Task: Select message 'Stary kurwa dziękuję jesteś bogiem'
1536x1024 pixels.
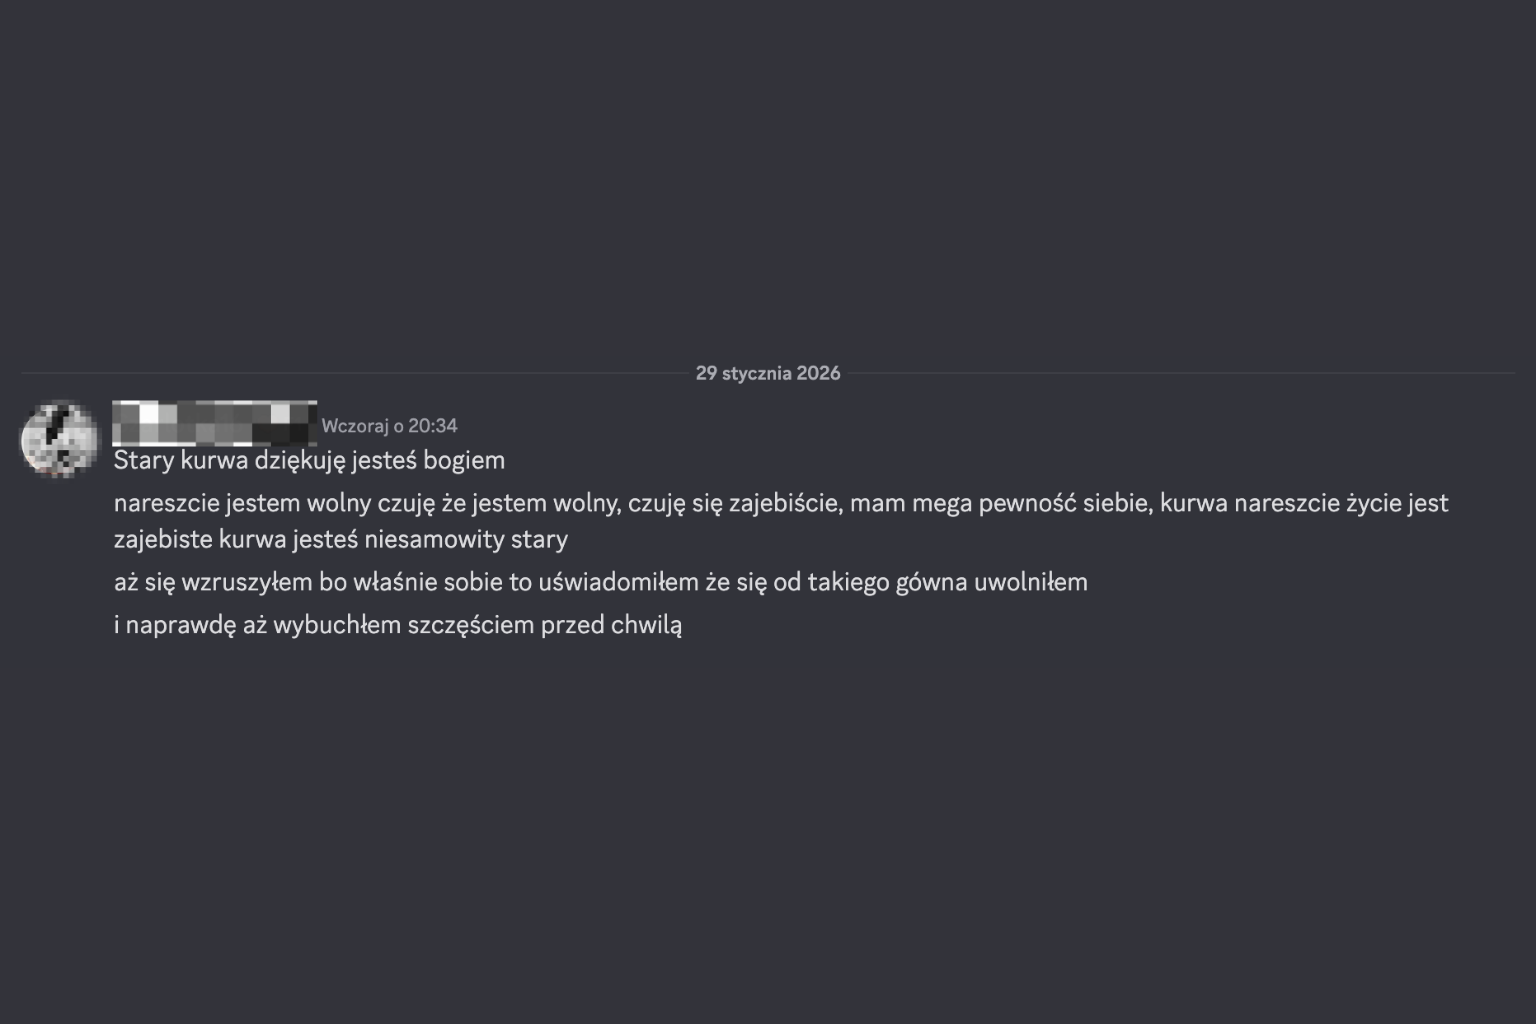Action: click(x=309, y=460)
